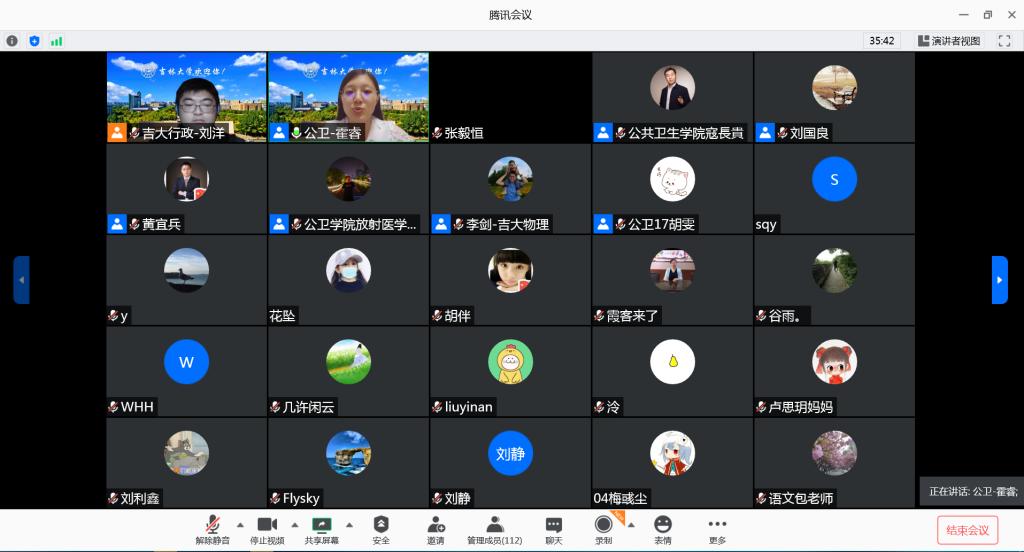Open the More (更多) menu
The width and height of the screenshot is (1024, 552).
point(717,525)
